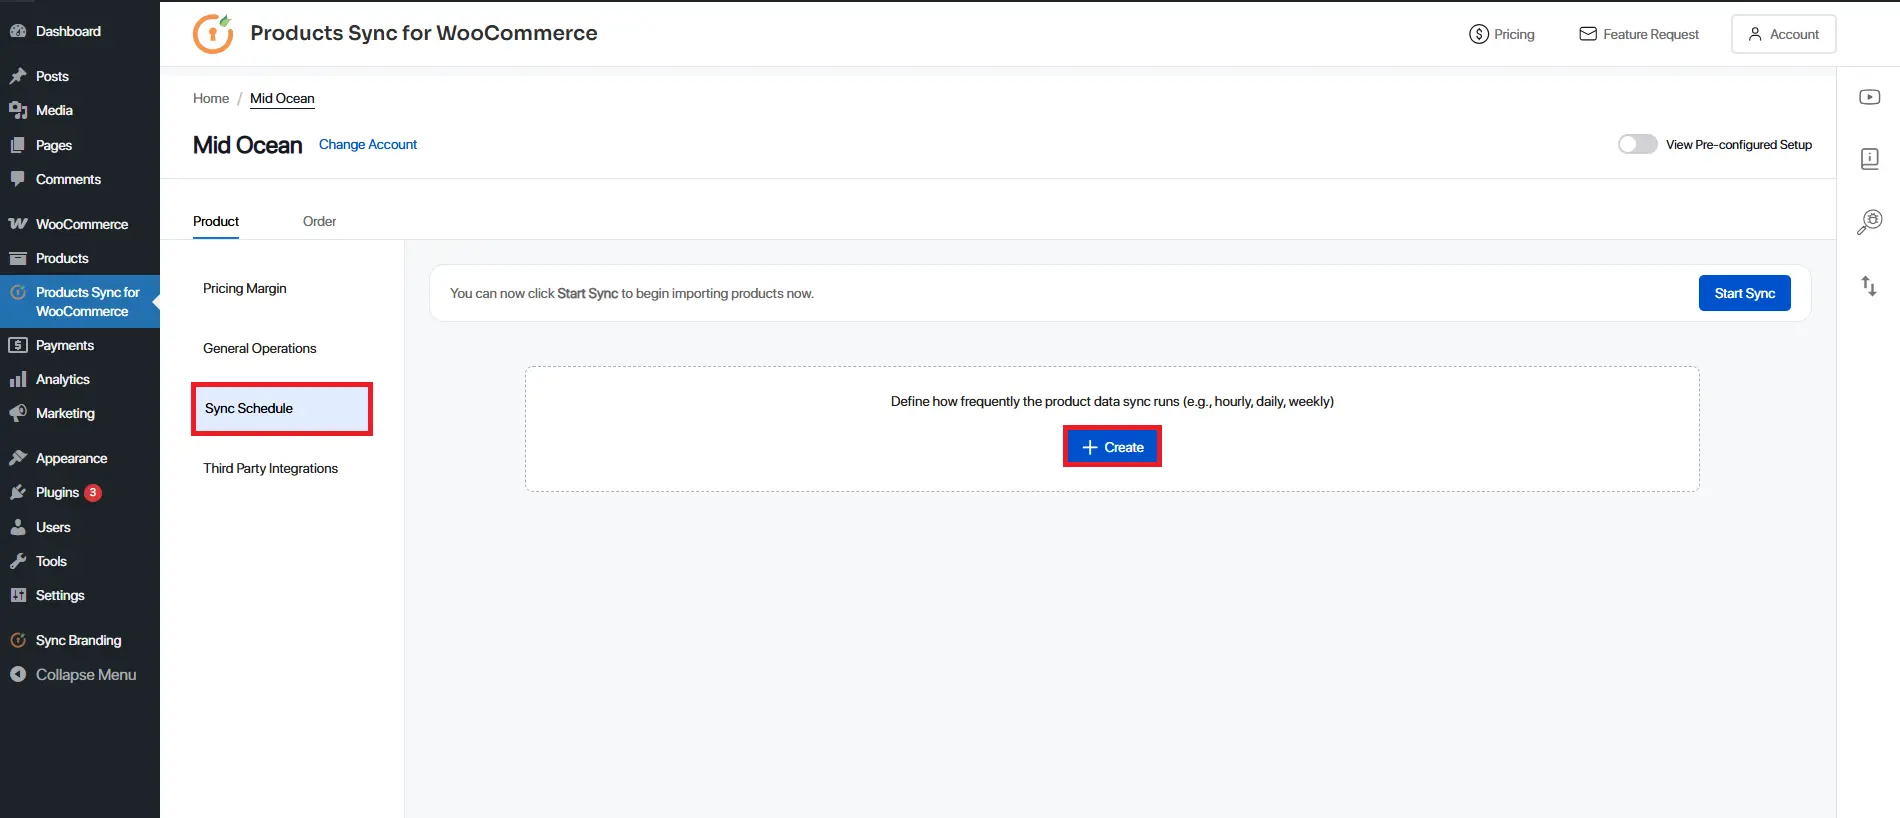Click the Media icon in sidebar
This screenshot has width=1900, height=818.
tap(18, 110)
